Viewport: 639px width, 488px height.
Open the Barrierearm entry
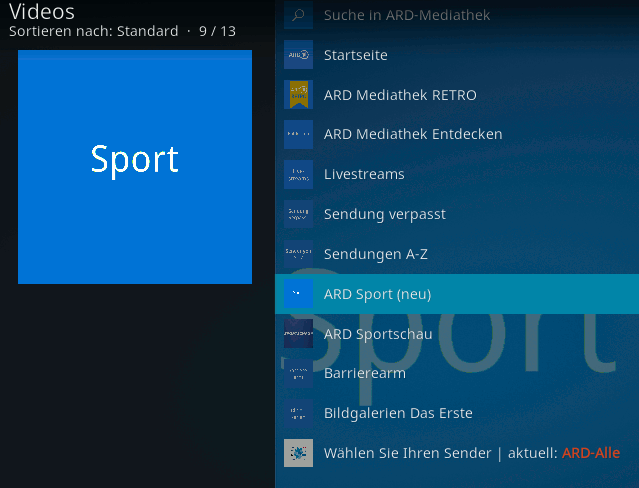click(x=457, y=373)
